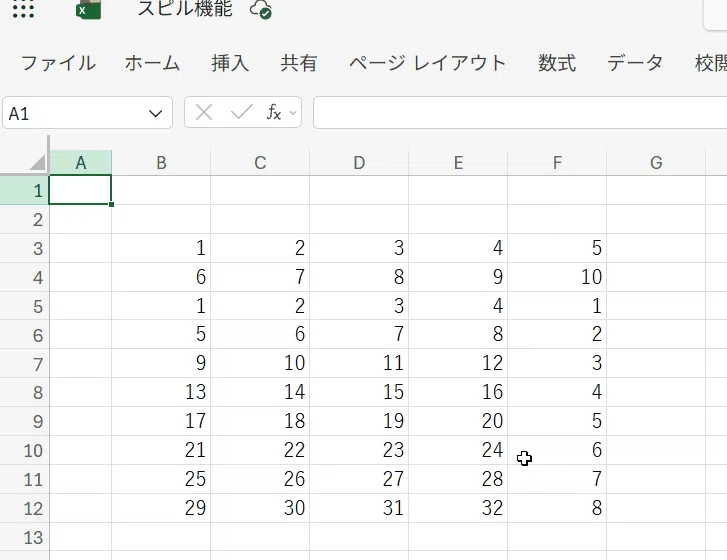This screenshot has height=560, width=727.
Task: Select cell C10 containing 22
Action: 260,450
